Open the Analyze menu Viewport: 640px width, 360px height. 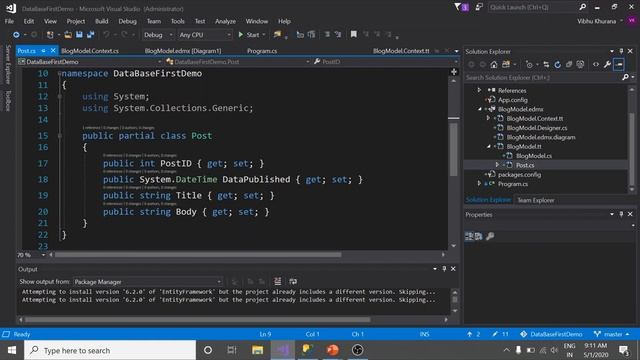point(225,21)
